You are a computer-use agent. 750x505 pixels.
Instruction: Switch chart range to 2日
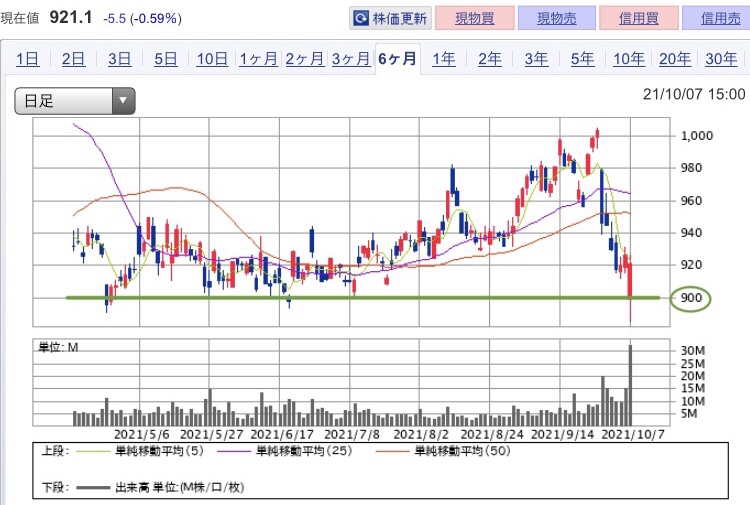coord(73,59)
